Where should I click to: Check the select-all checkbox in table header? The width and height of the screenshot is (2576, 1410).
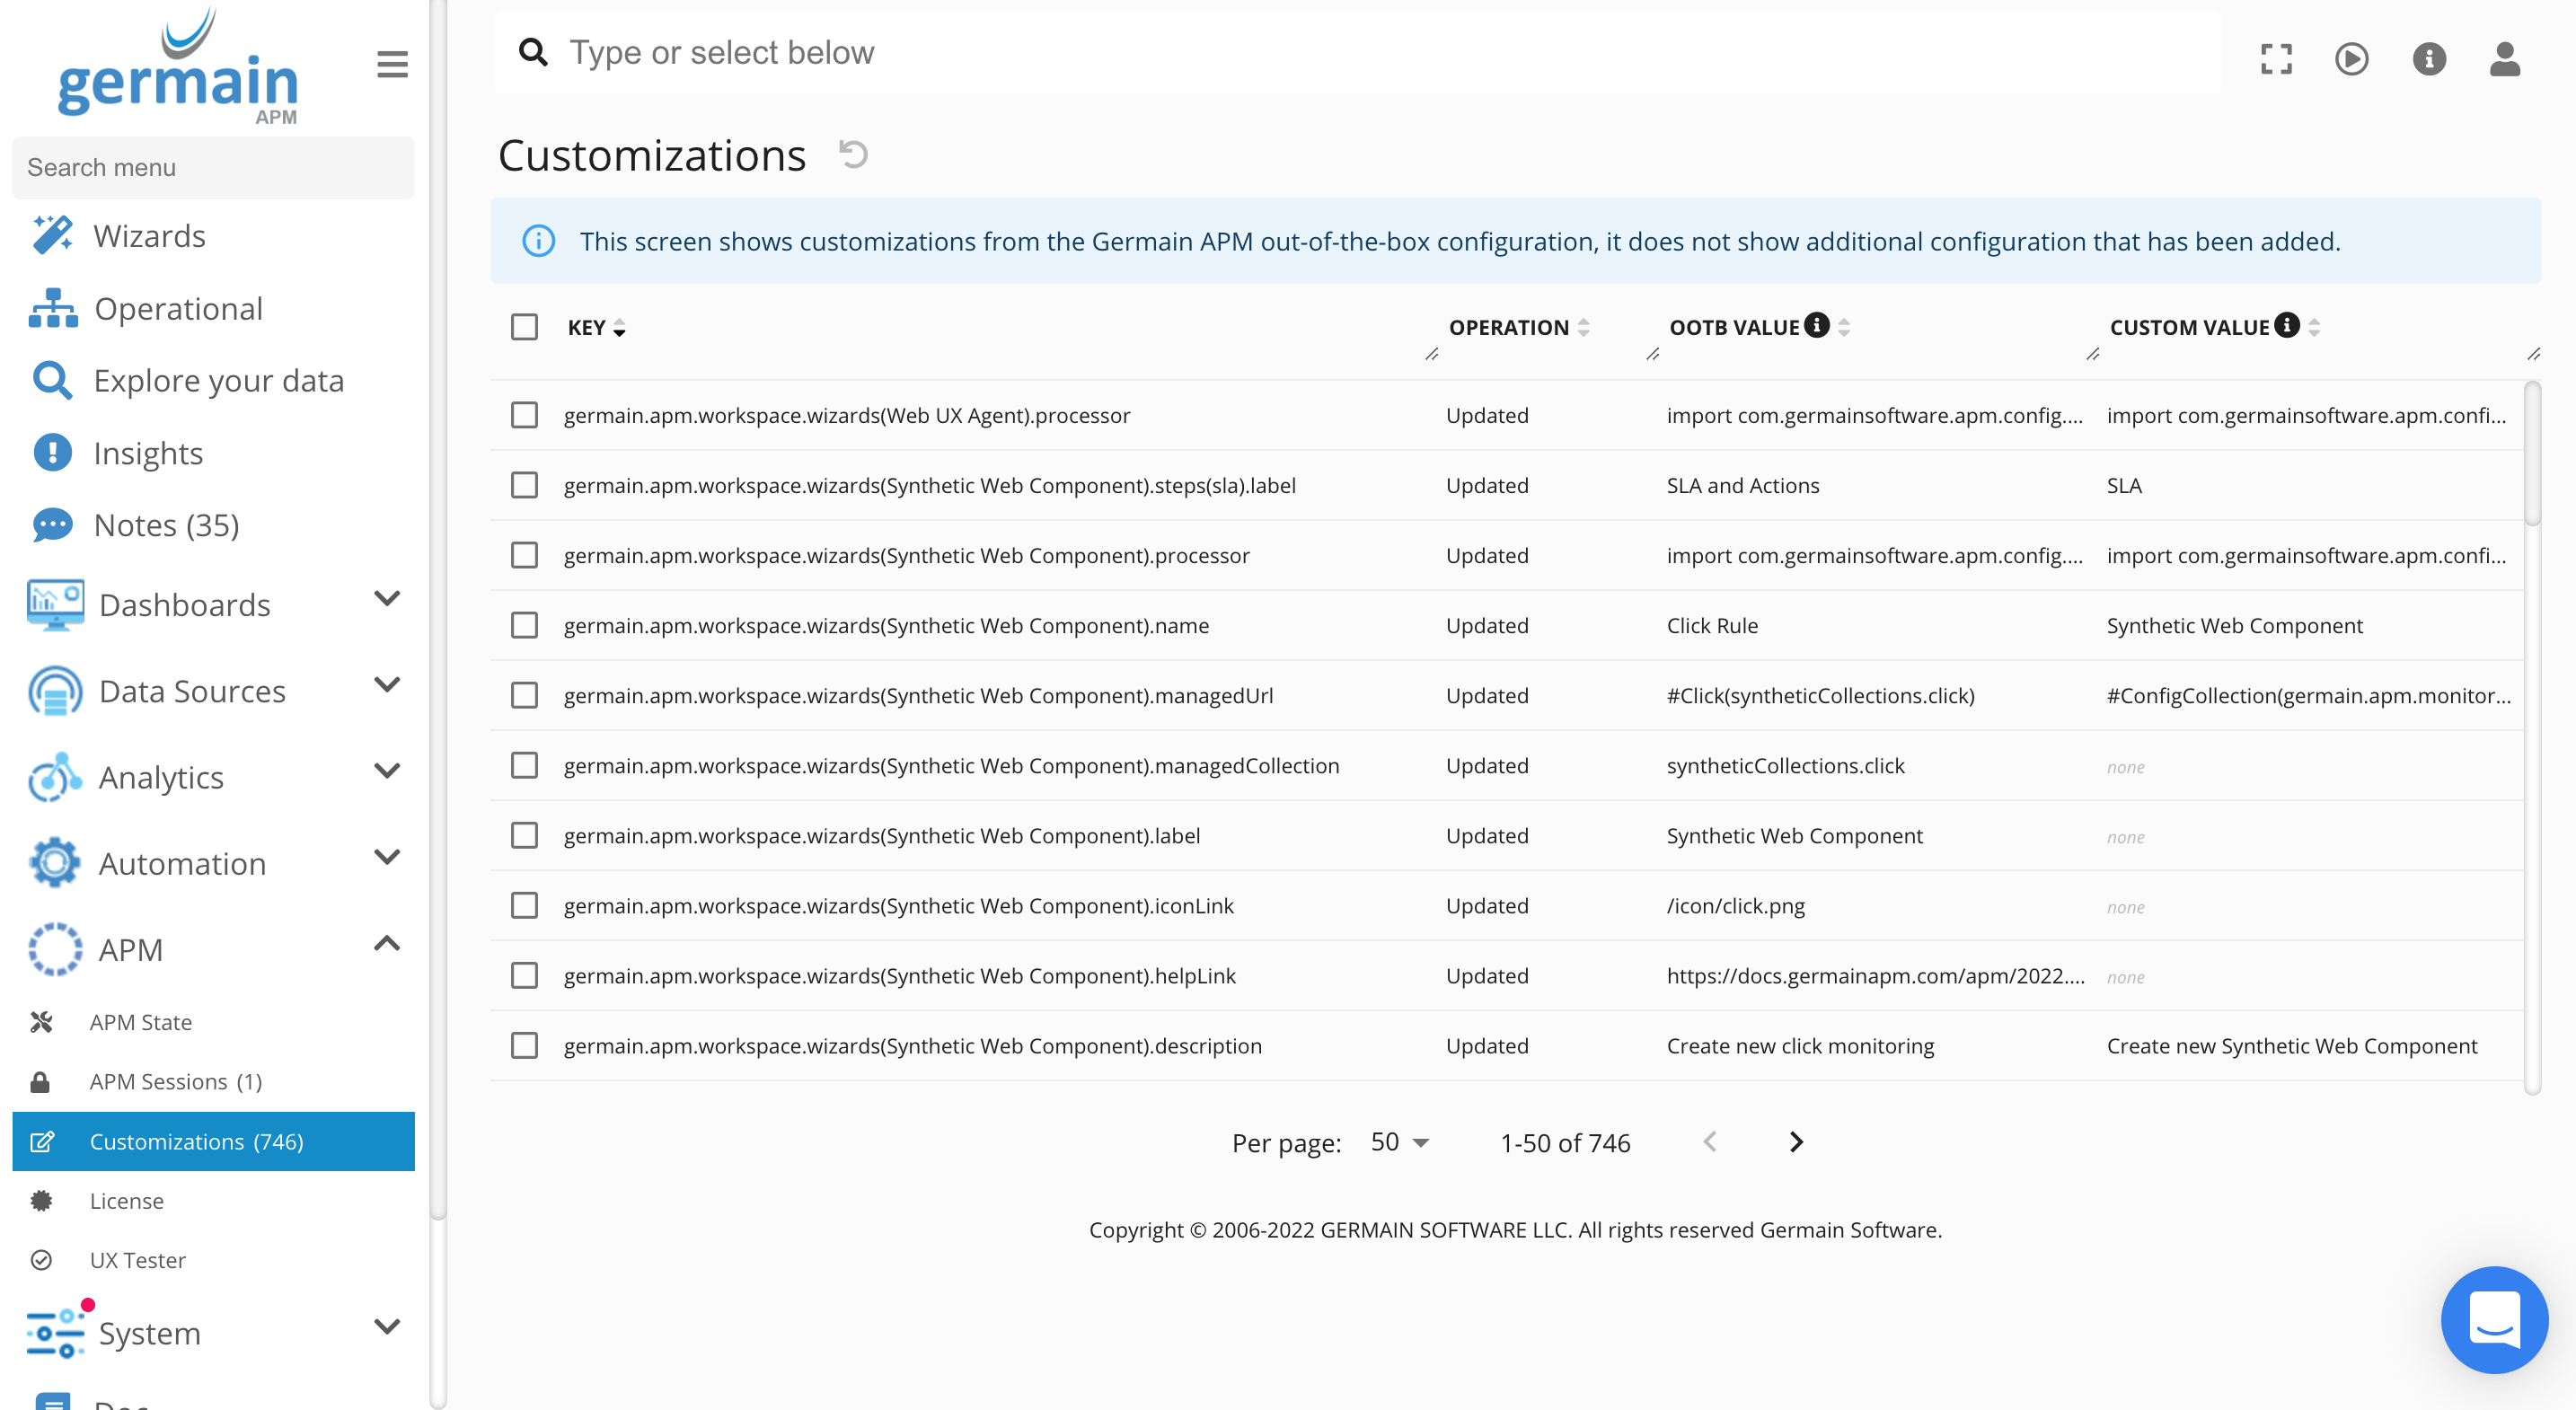524,327
